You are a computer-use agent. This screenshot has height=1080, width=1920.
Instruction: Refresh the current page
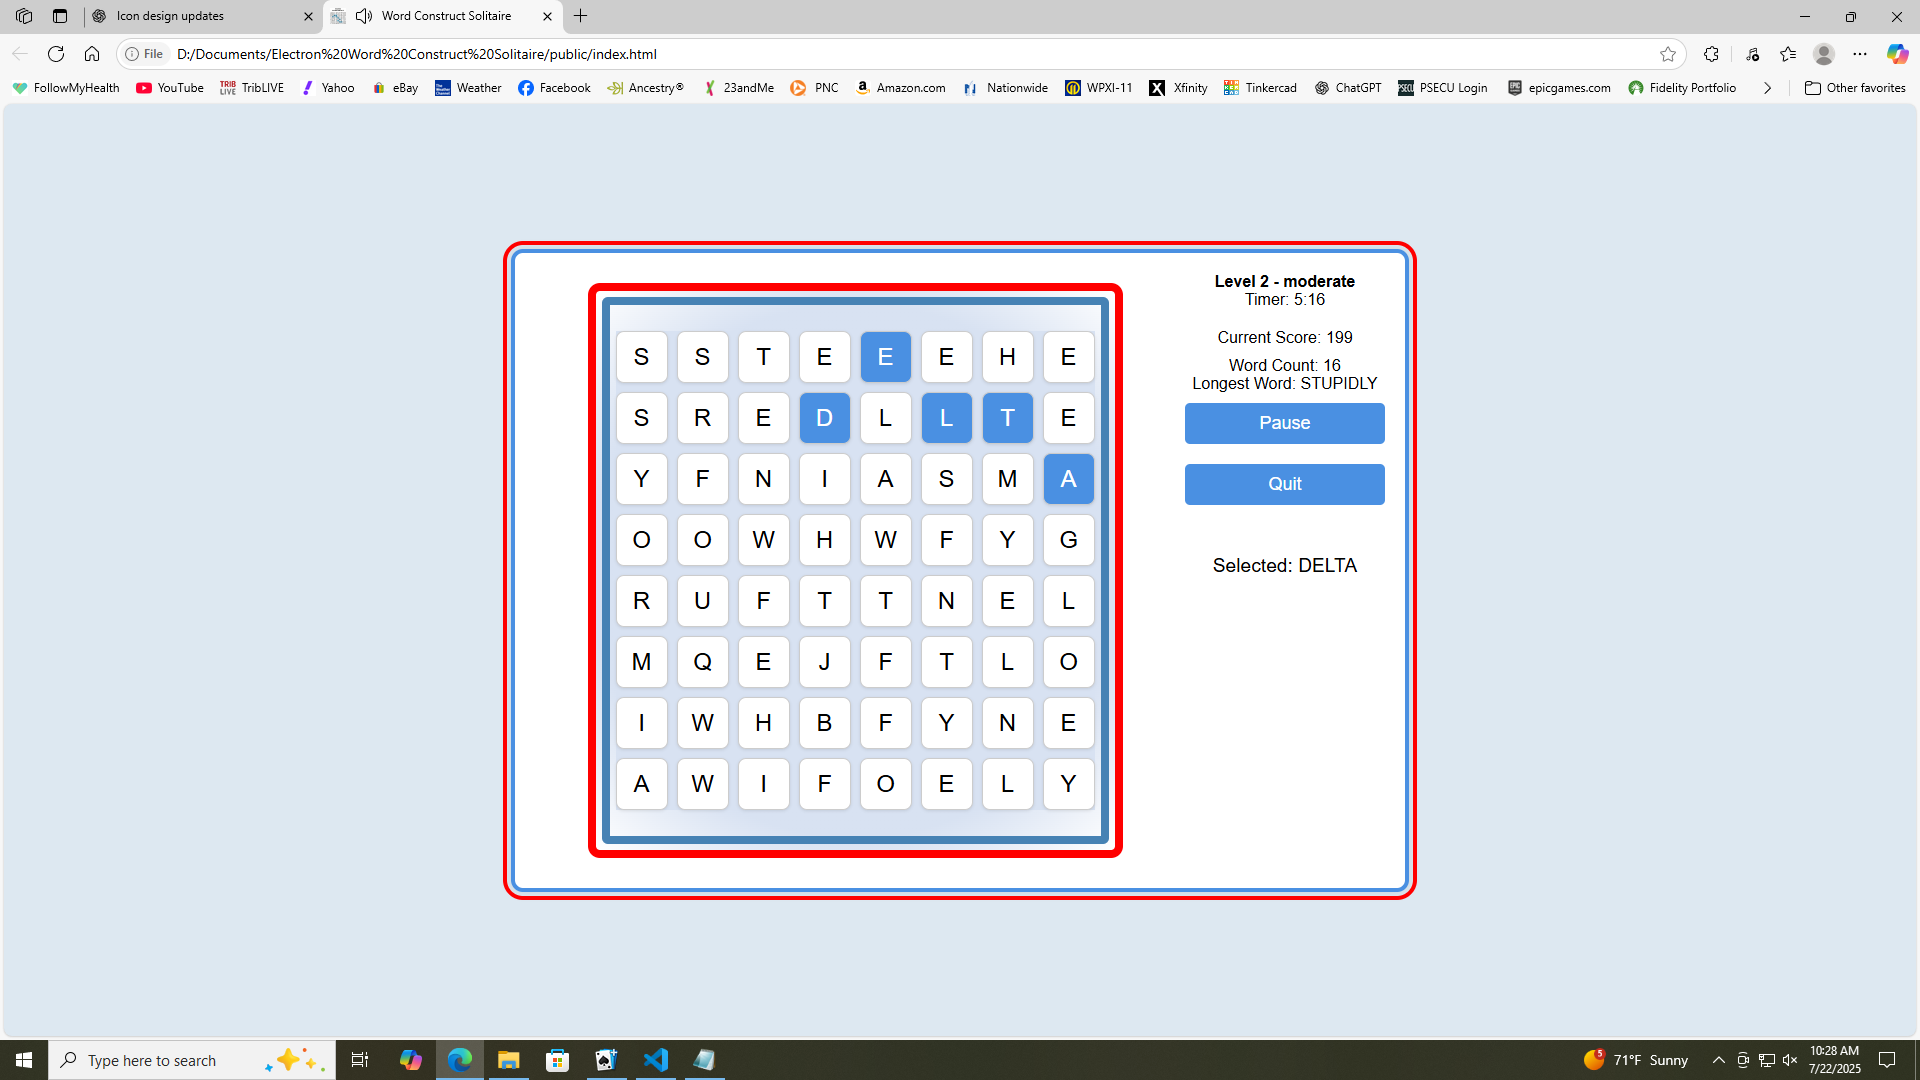(56, 54)
